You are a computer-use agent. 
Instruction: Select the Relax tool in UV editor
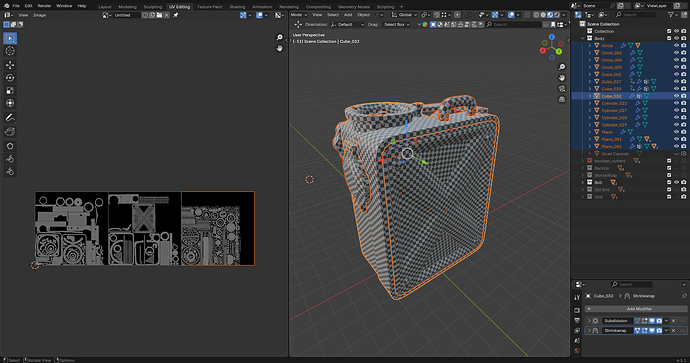(10, 159)
